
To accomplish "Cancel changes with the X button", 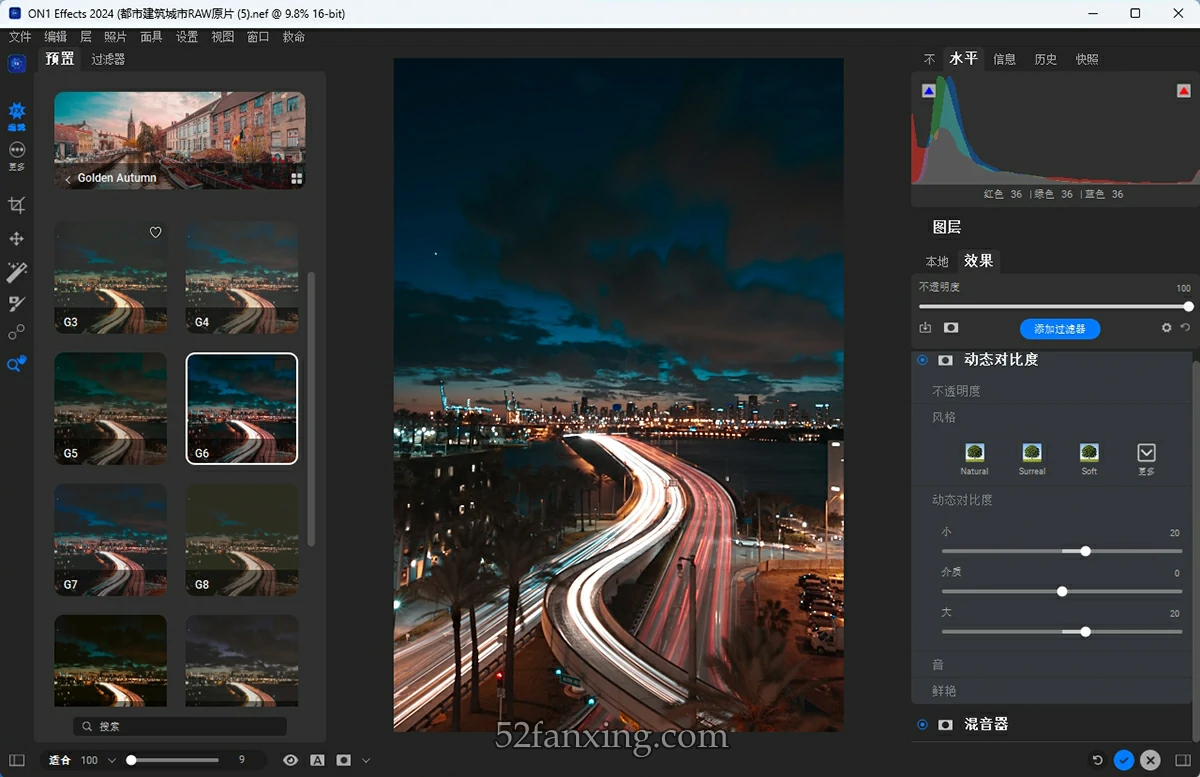I will tap(1150, 760).
